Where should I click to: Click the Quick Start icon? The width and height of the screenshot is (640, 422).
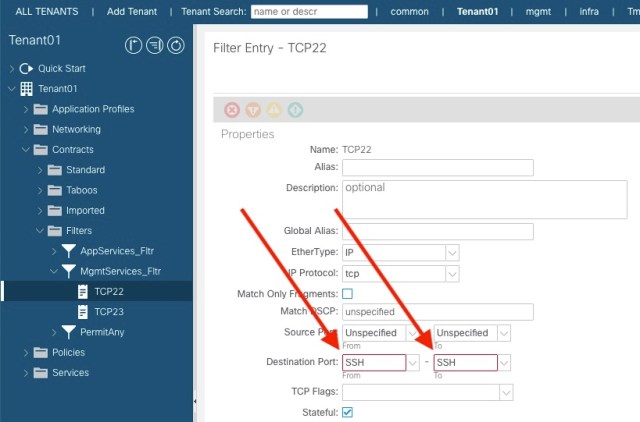27,68
